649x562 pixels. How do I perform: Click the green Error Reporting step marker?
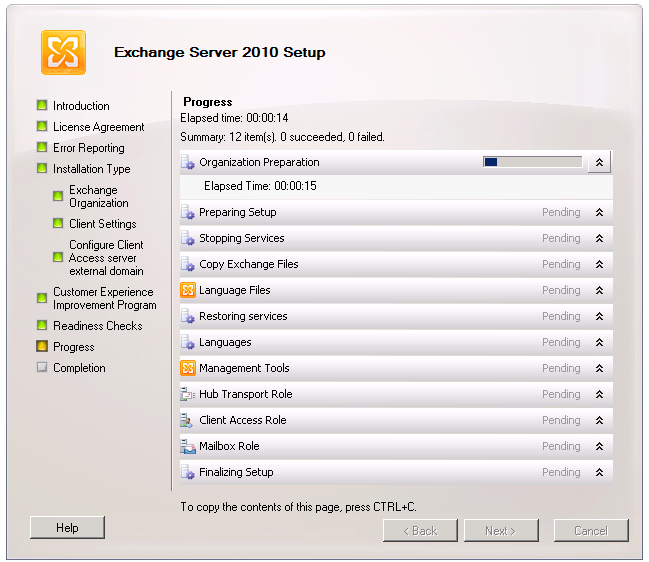coord(42,147)
